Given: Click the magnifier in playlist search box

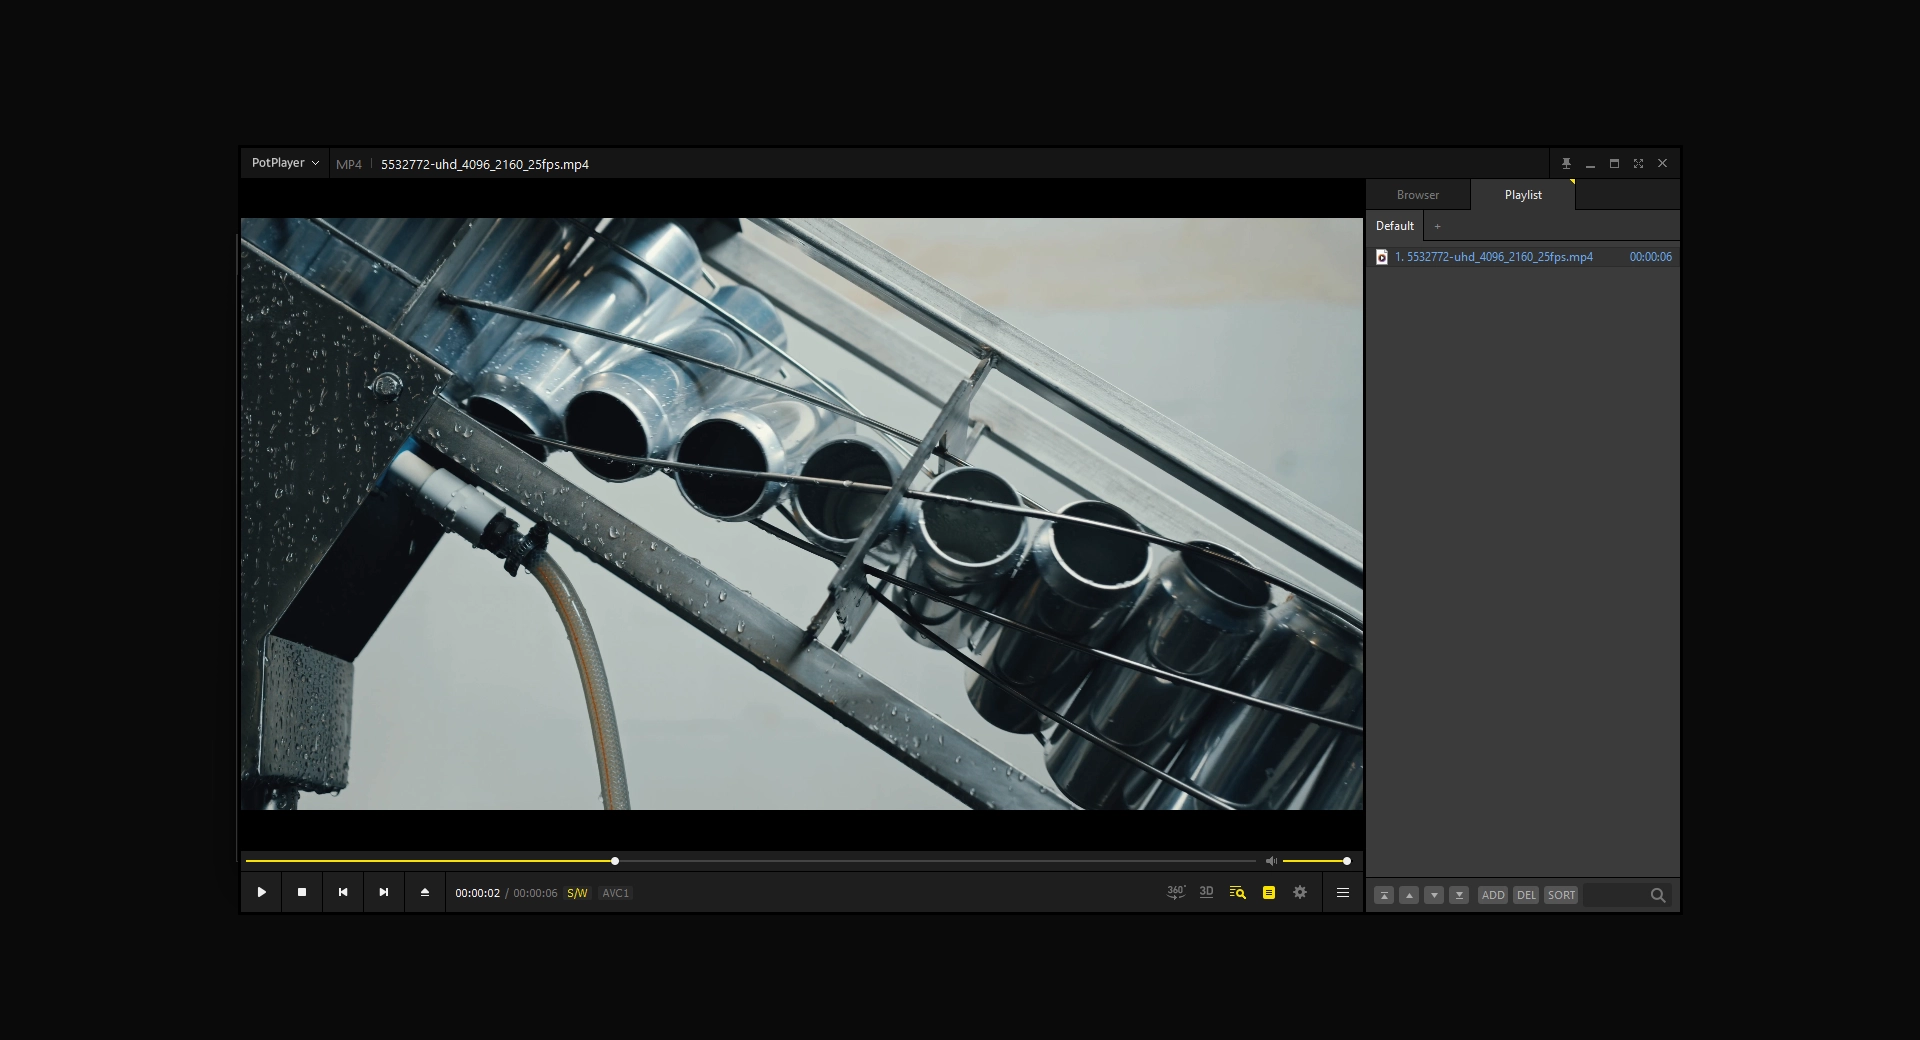Looking at the screenshot, I should click(1659, 896).
